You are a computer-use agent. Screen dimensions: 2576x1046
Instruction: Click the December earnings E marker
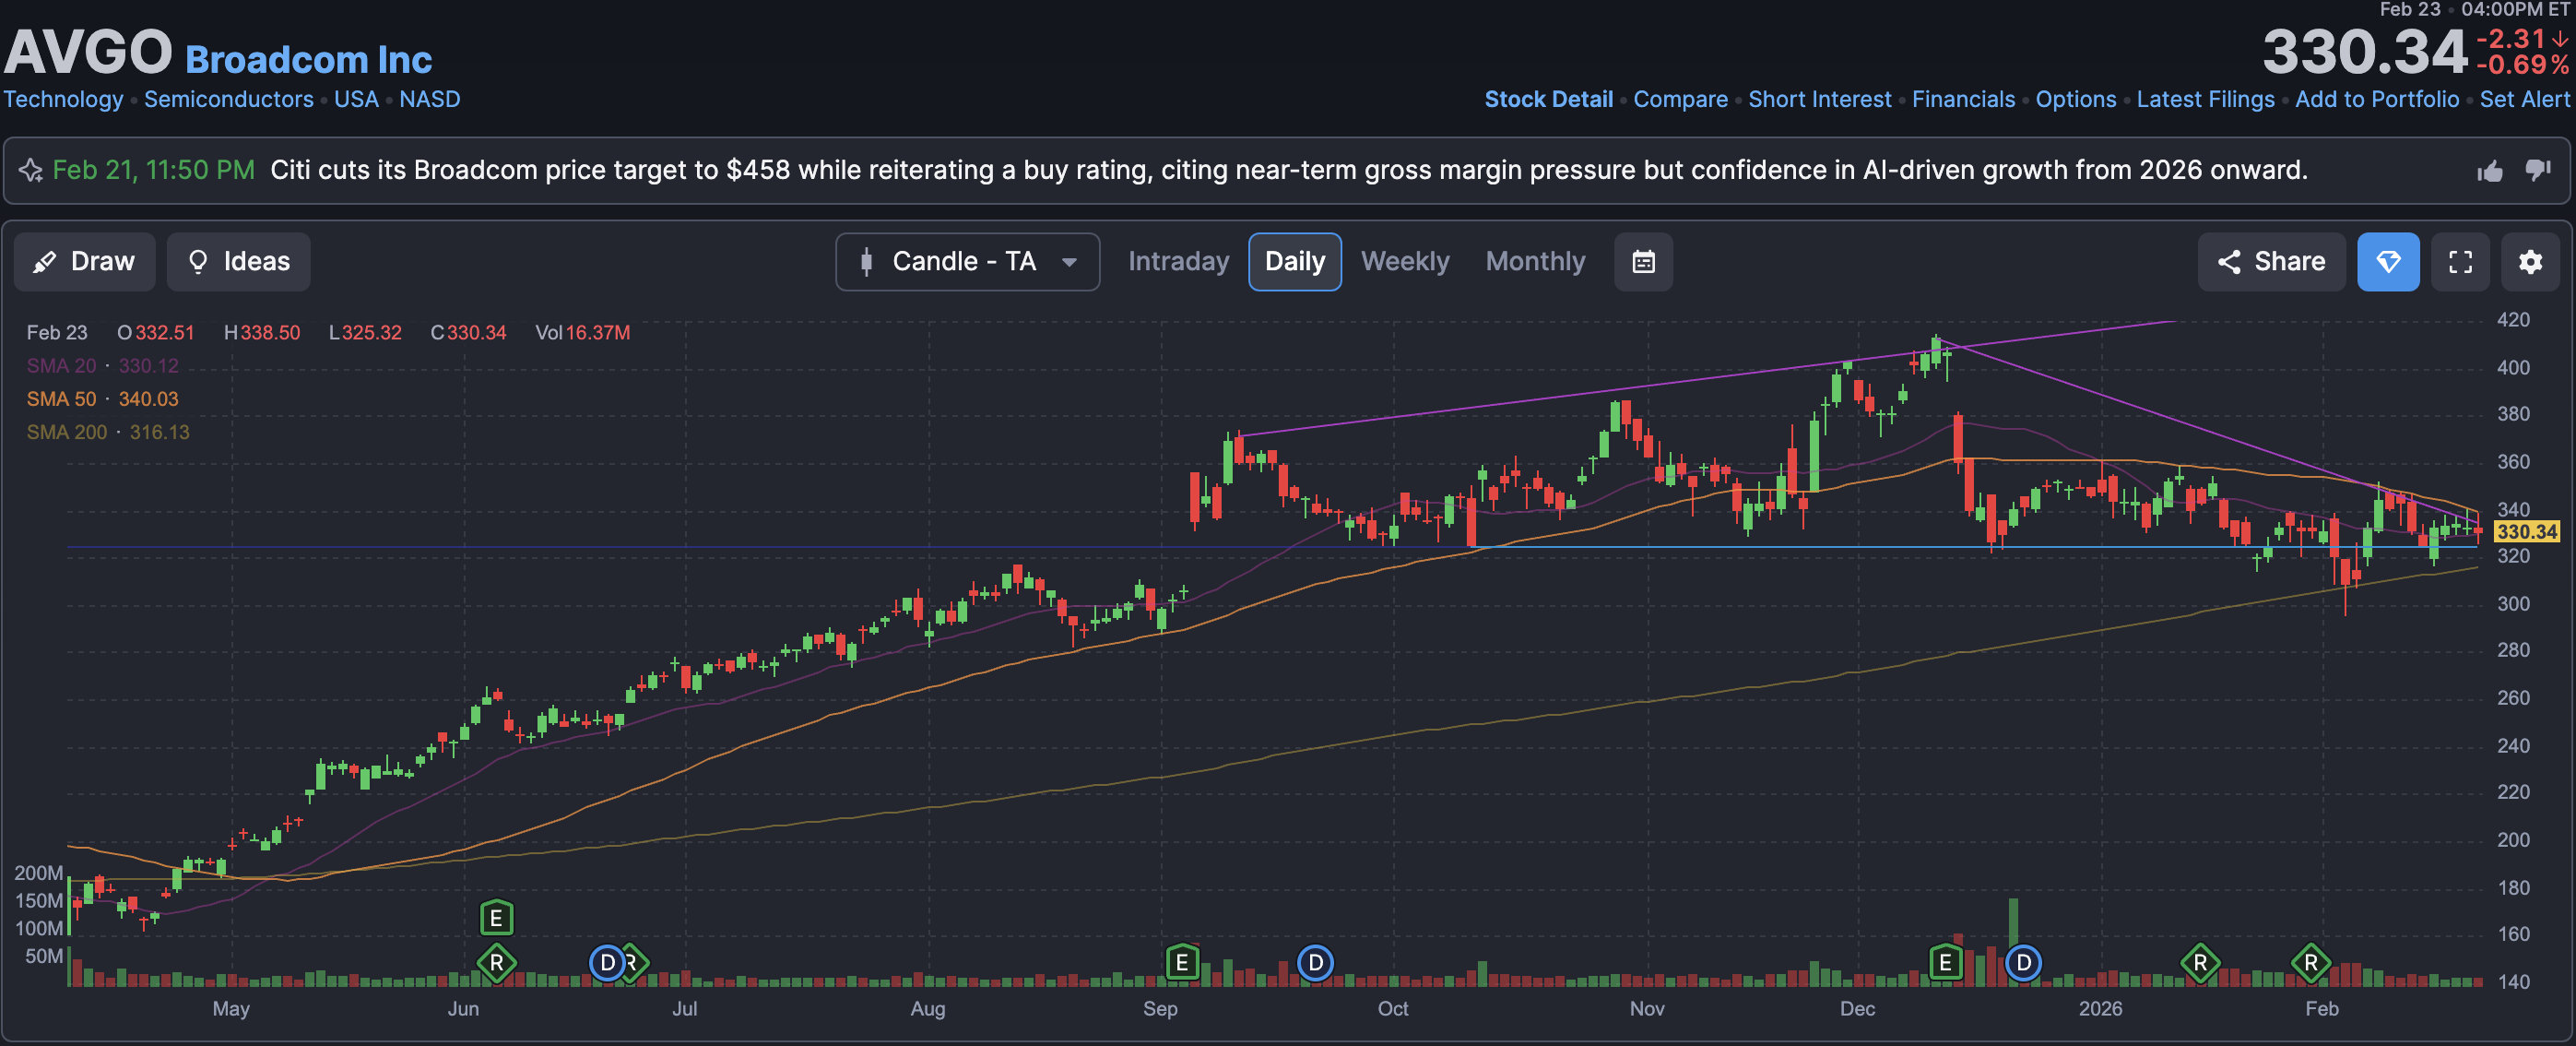tap(1945, 963)
